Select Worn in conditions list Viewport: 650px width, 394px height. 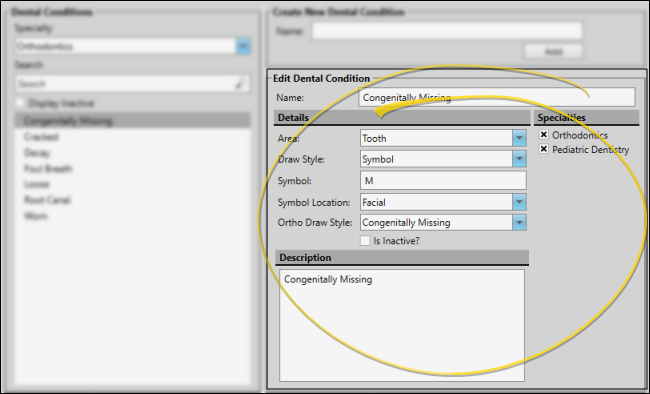[133, 216]
